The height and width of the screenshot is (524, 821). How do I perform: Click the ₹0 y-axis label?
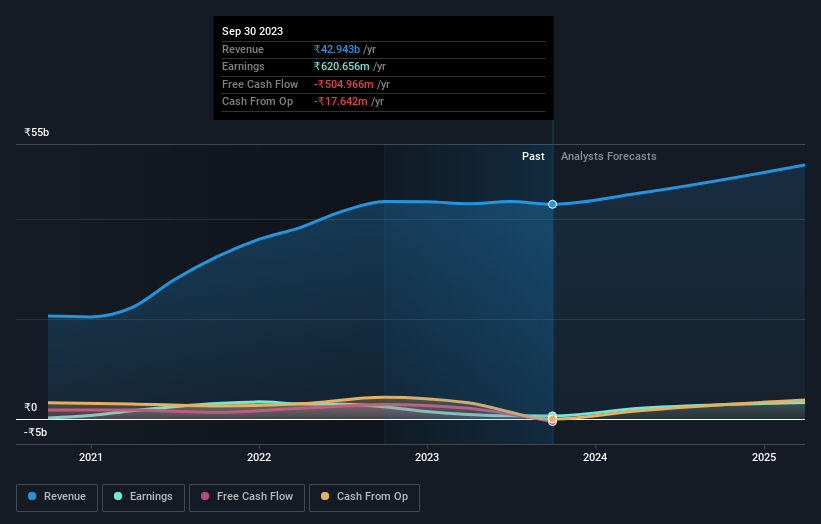pyautogui.click(x=31, y=407)
